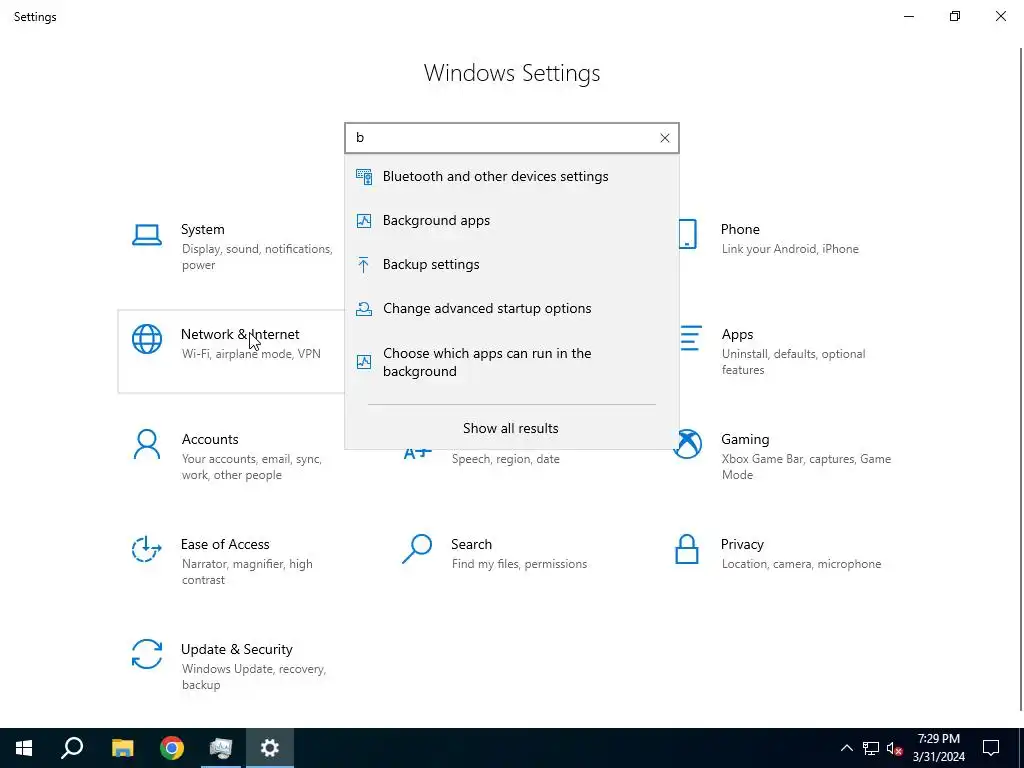The width and height of the screenshot is (1024, 768).
Task: Open the System category title
Action: tap(202, 229)
